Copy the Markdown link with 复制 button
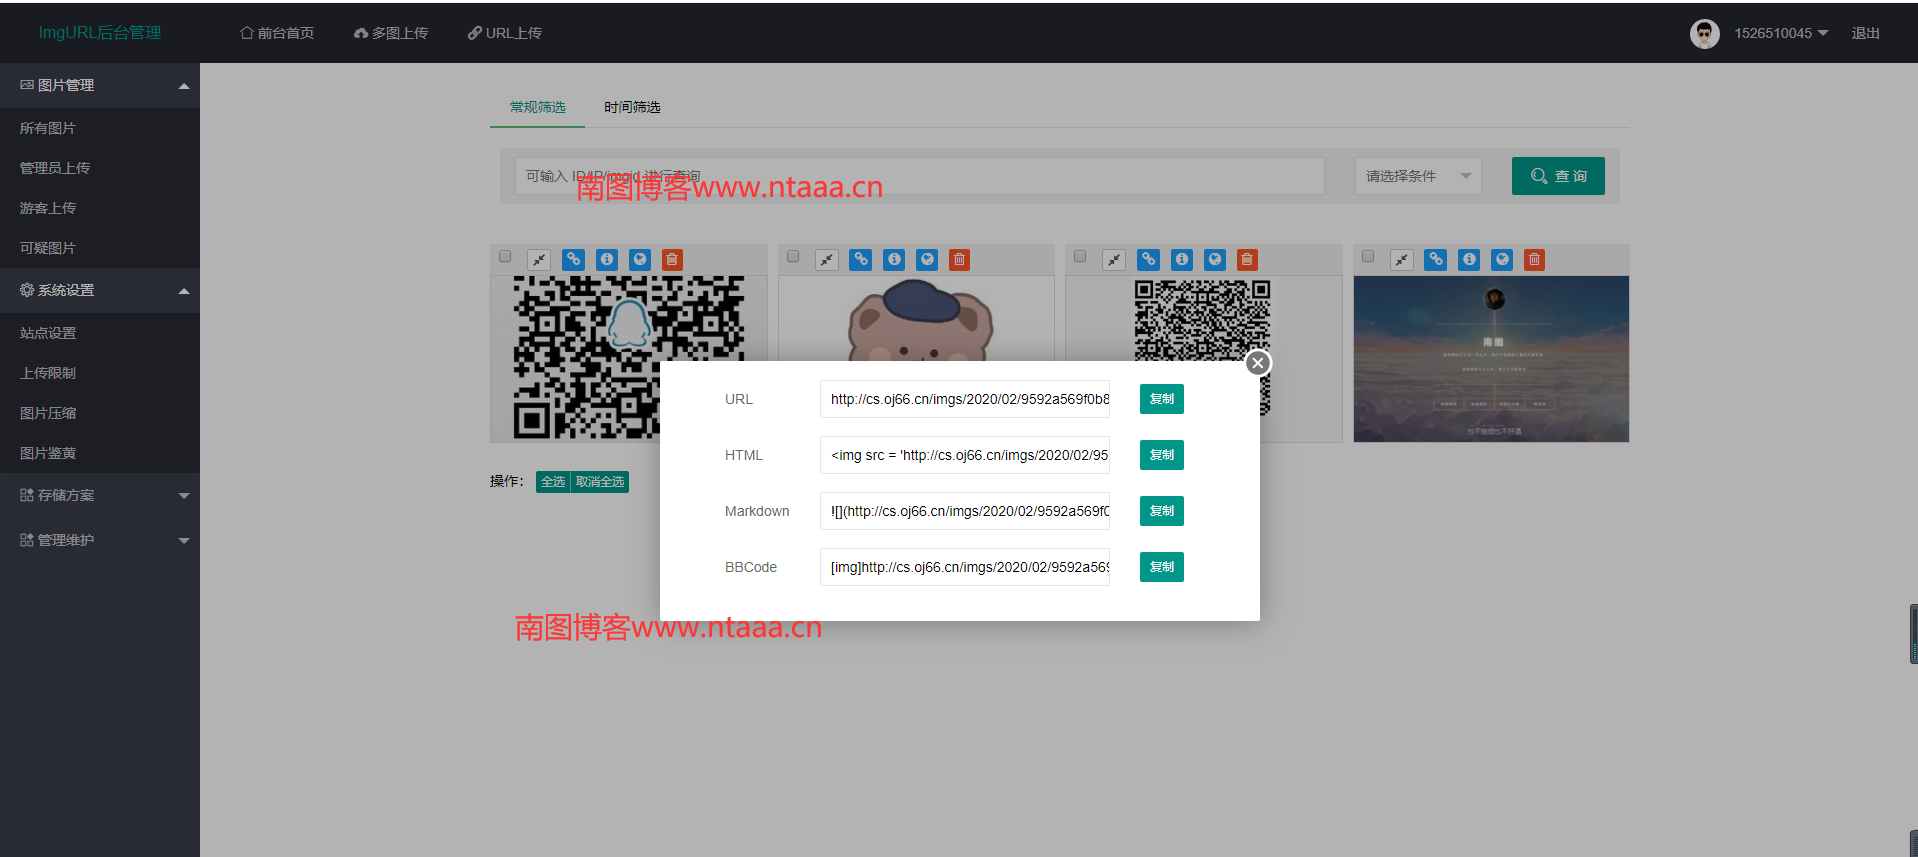 [x=1161, y=511]
